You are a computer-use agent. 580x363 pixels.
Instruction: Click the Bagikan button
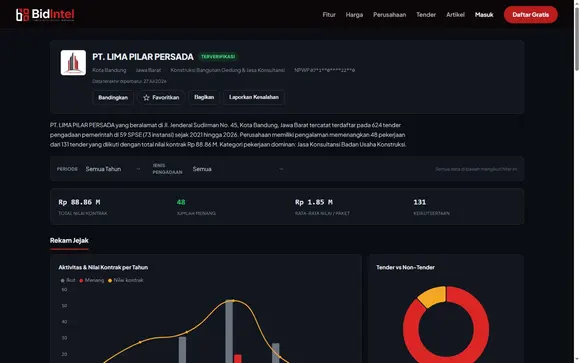[204, 97]
